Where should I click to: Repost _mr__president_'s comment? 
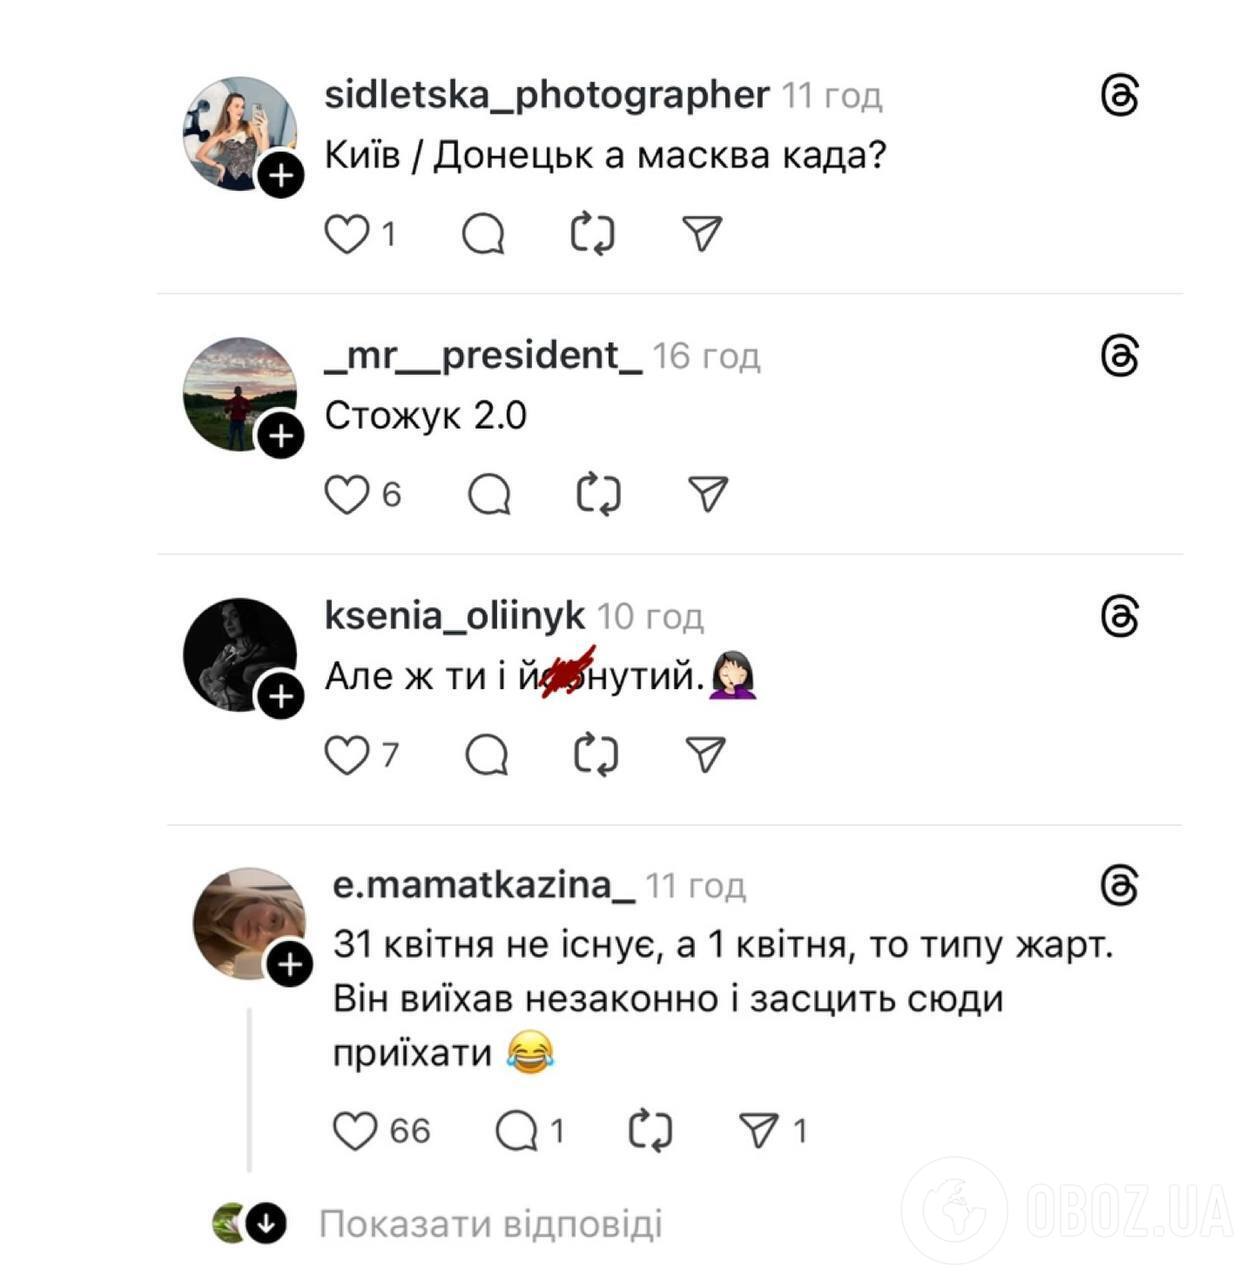(x=599, y=494)
